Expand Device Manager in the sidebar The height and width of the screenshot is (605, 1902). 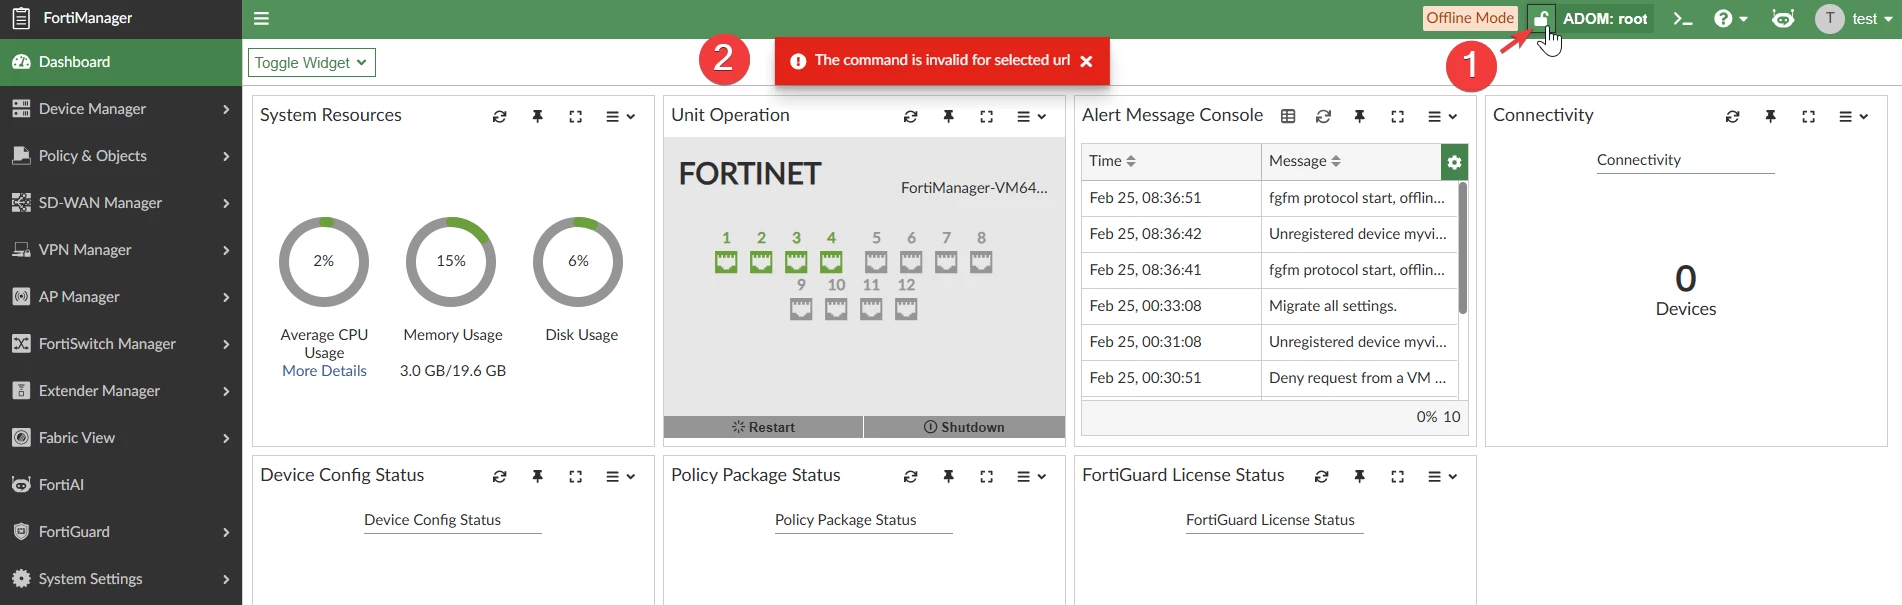pyautogui.click(x=121, y=109)
